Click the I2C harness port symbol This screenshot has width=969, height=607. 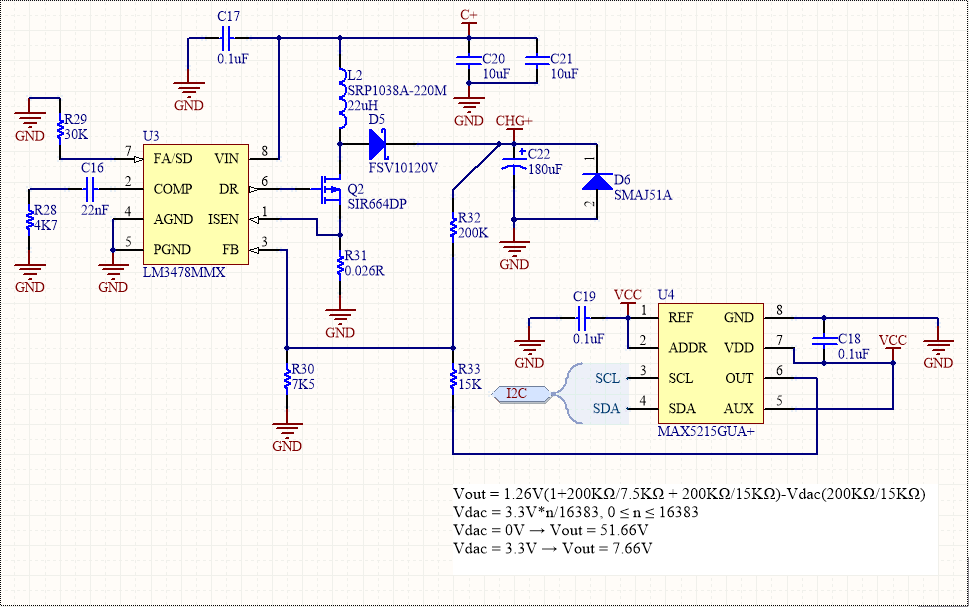tap(520, 395)
